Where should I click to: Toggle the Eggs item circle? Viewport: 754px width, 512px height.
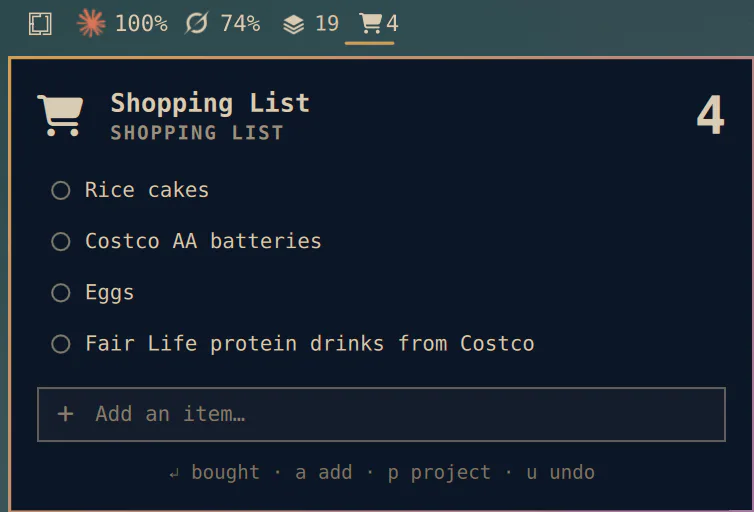[x=61, y=293]
